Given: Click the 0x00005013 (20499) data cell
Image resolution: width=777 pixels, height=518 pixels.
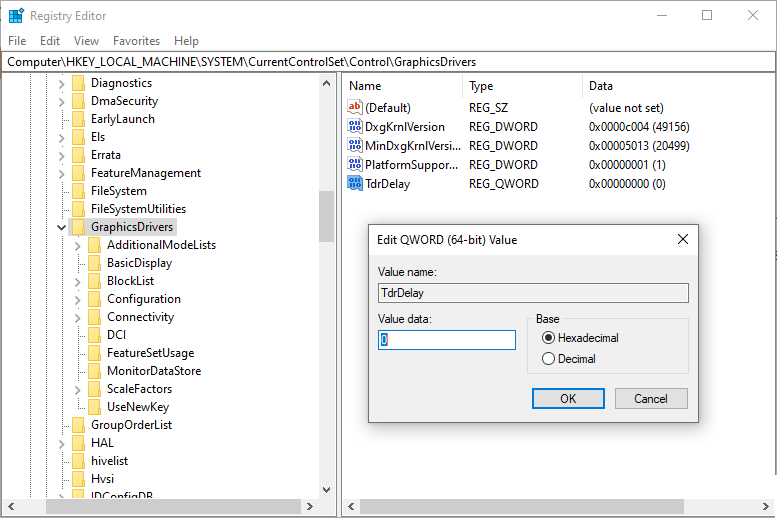Looking at the screenshot, I should tap(639, 146).
